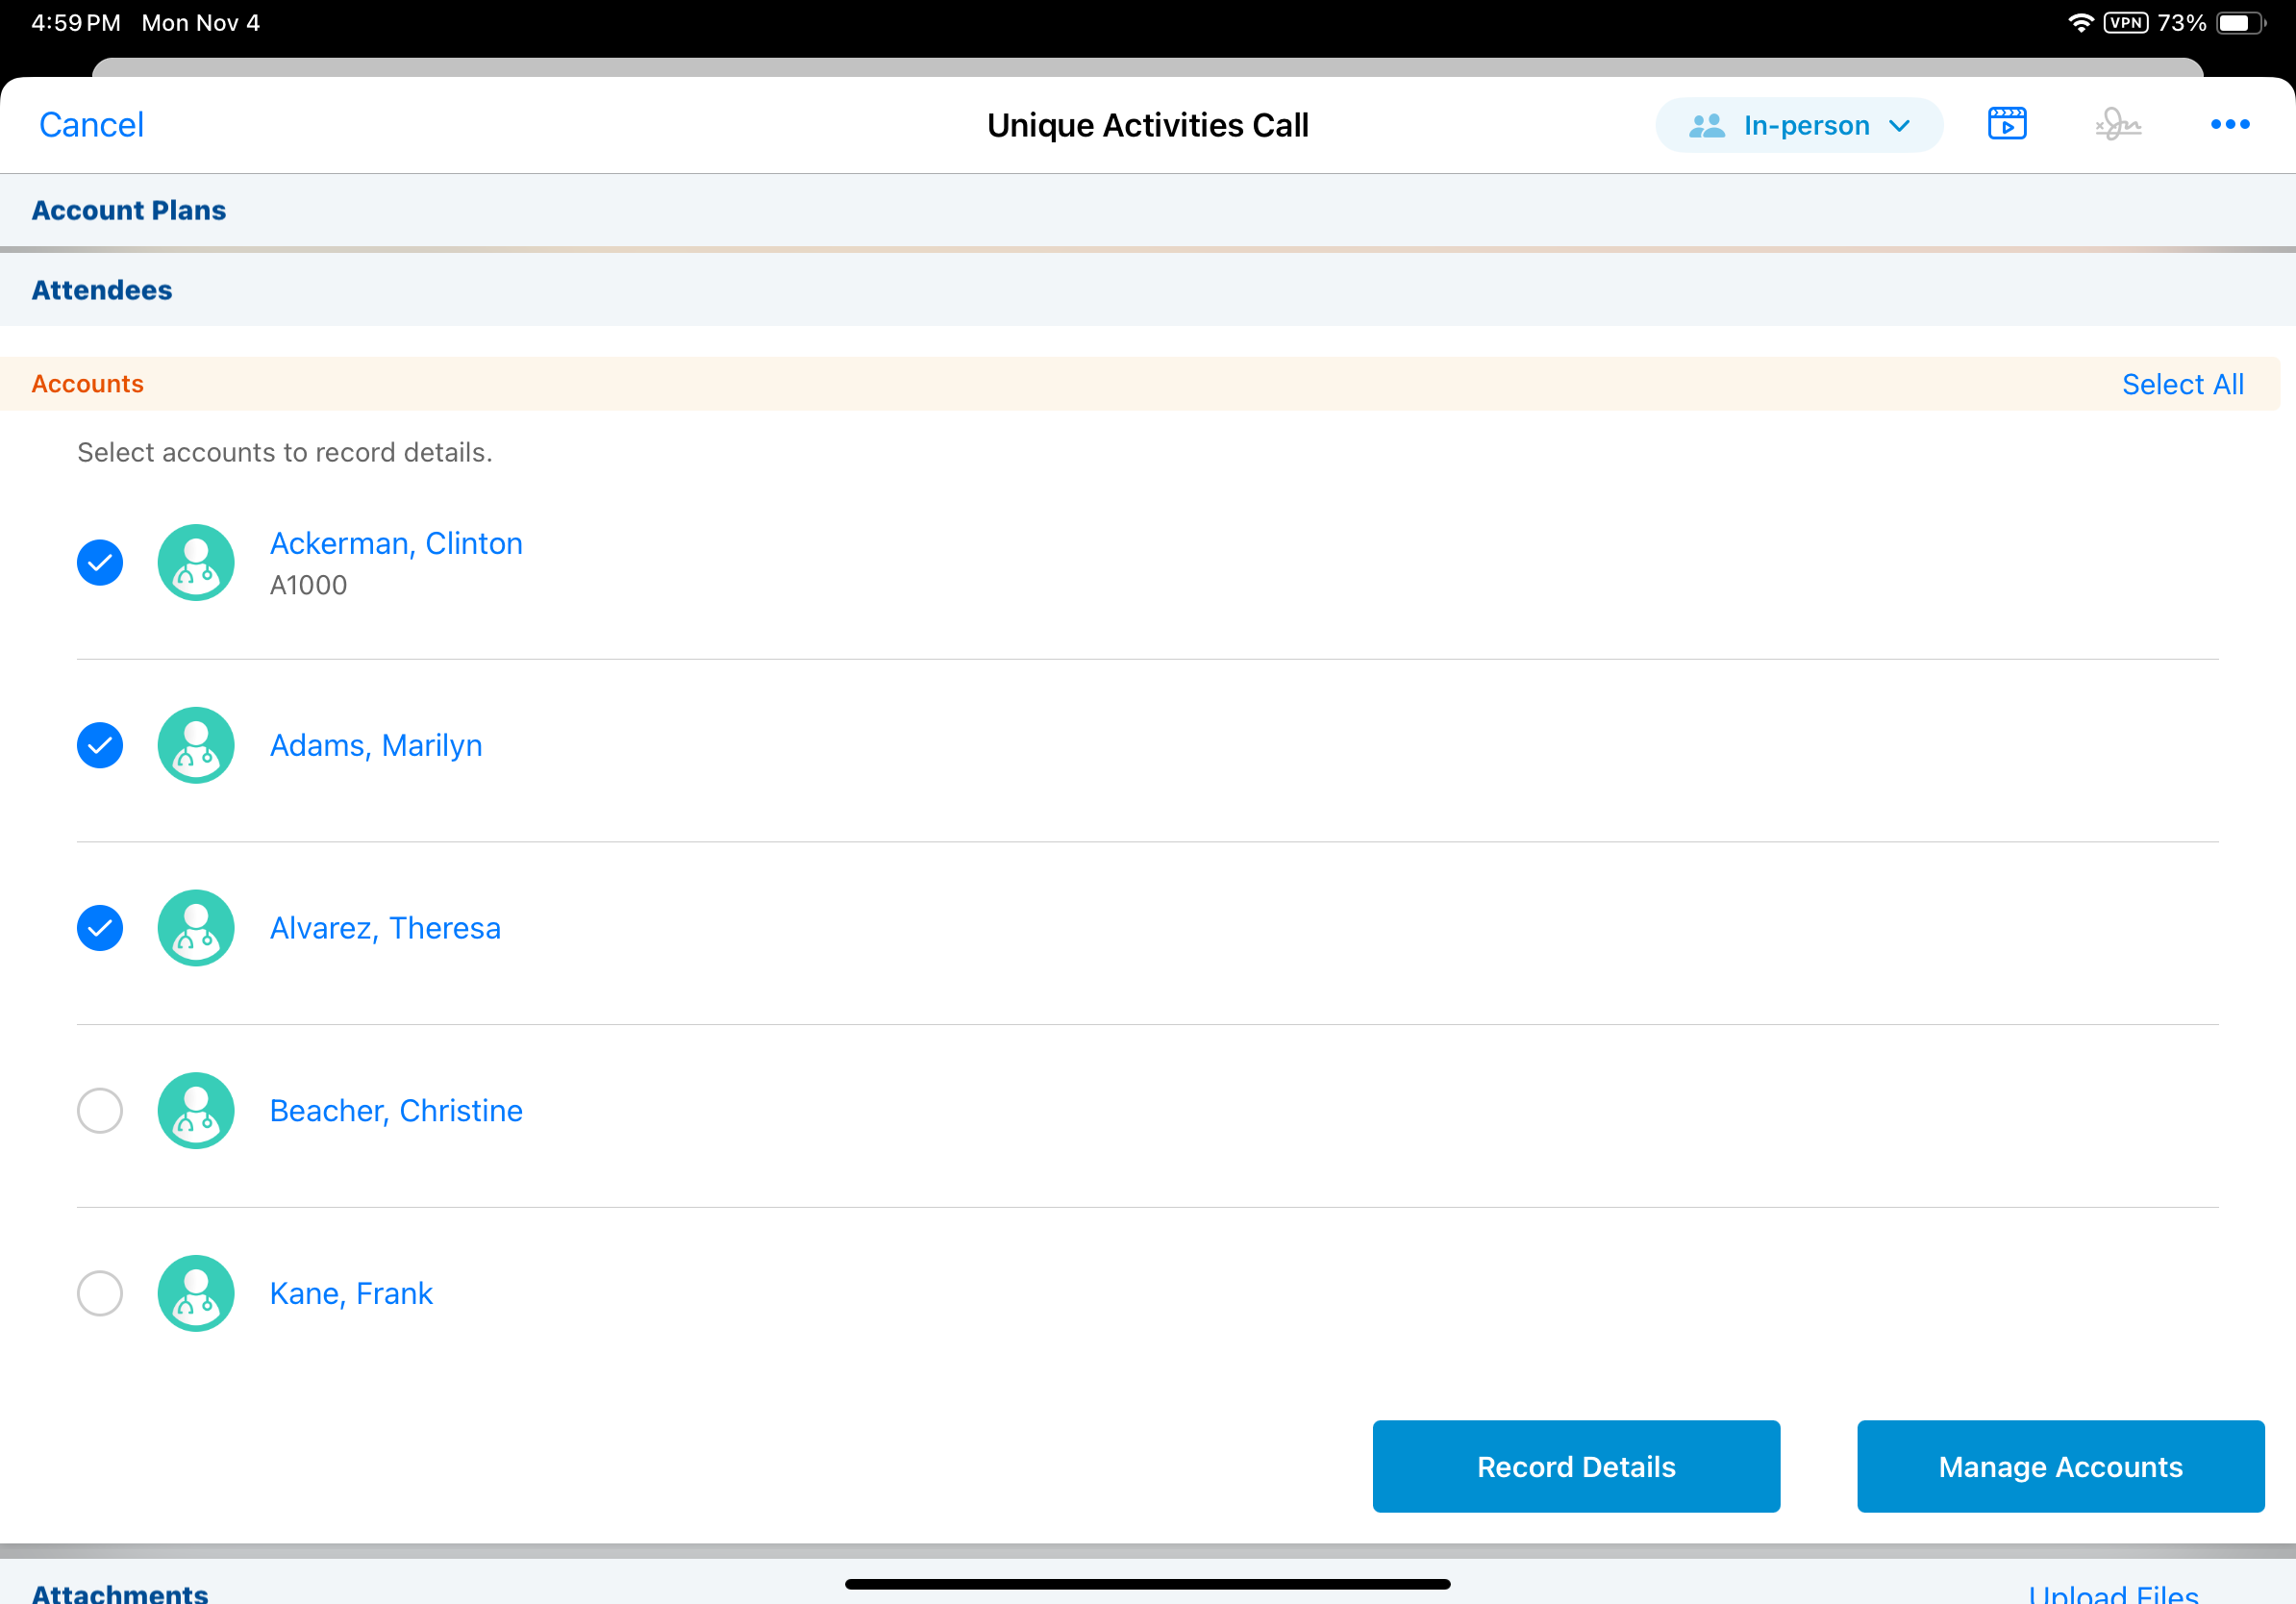Tap Ackerman, Clinton's doctor avatar icon

(196, 562)
